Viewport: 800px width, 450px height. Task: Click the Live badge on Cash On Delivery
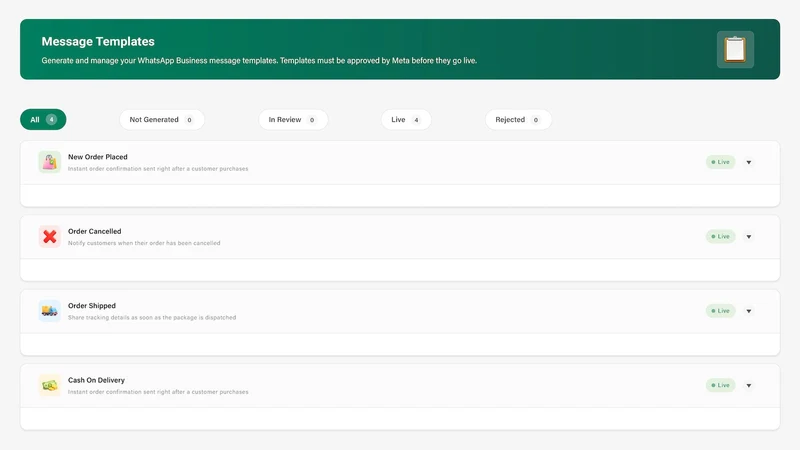720,385
